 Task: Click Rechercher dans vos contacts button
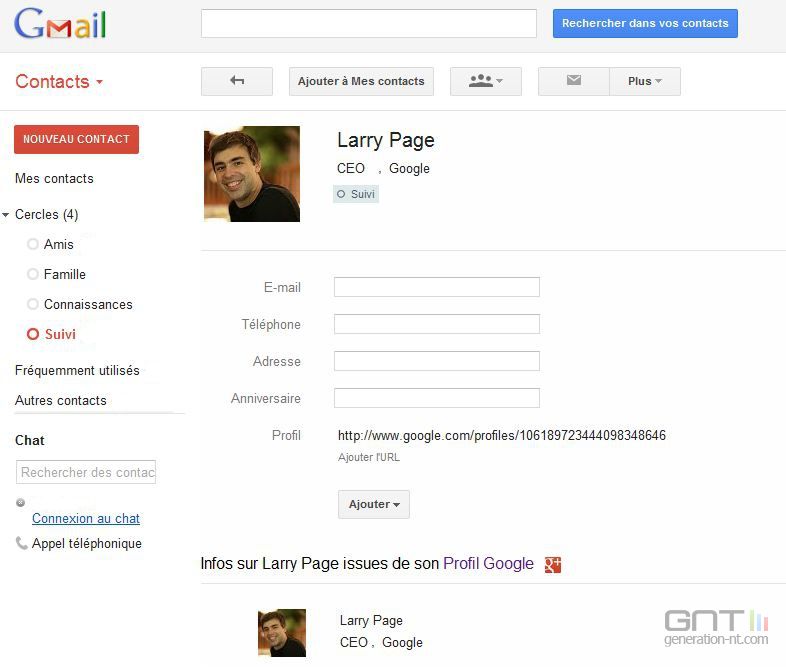coord(645,23)
